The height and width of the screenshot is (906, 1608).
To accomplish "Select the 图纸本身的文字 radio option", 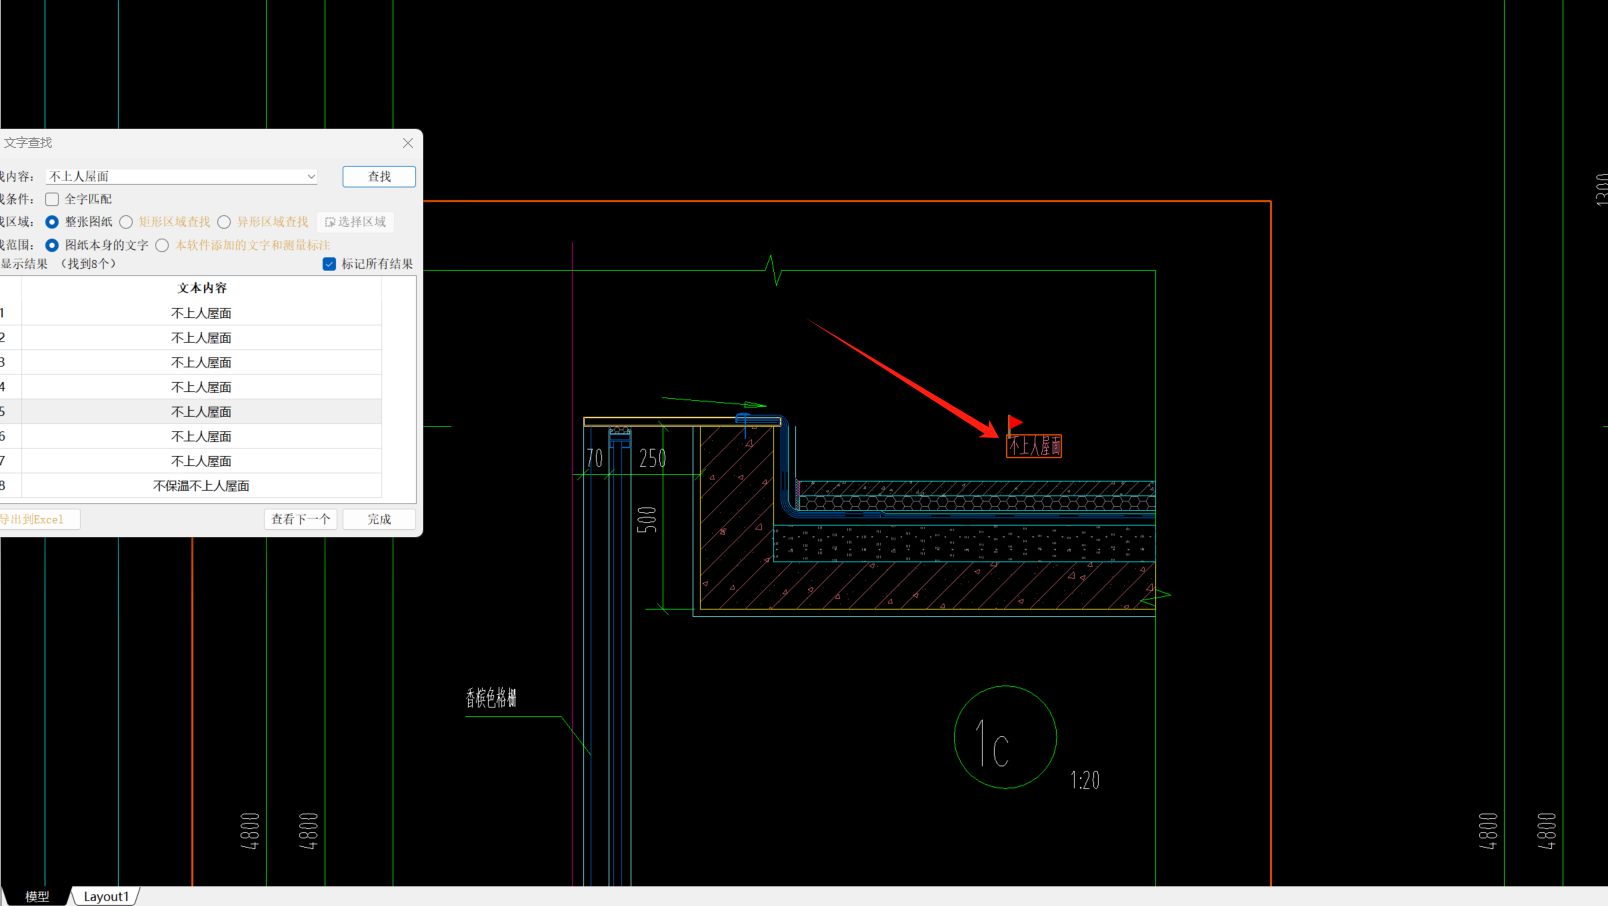I will (x=52, y=245).
